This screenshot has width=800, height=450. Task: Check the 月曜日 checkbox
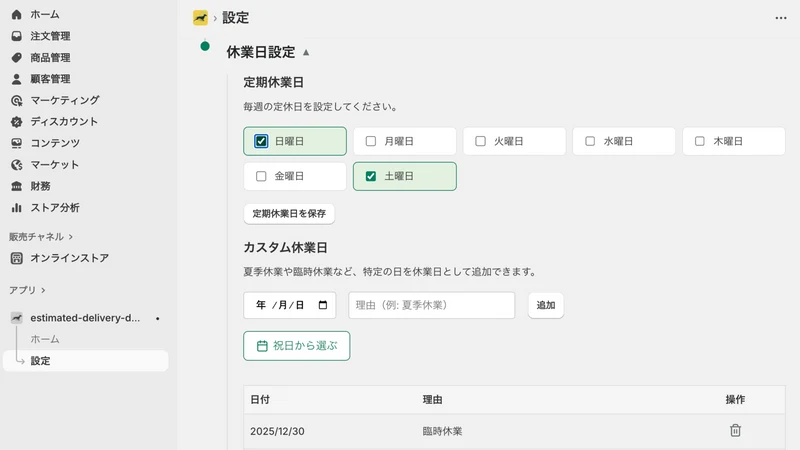[371, 141]
